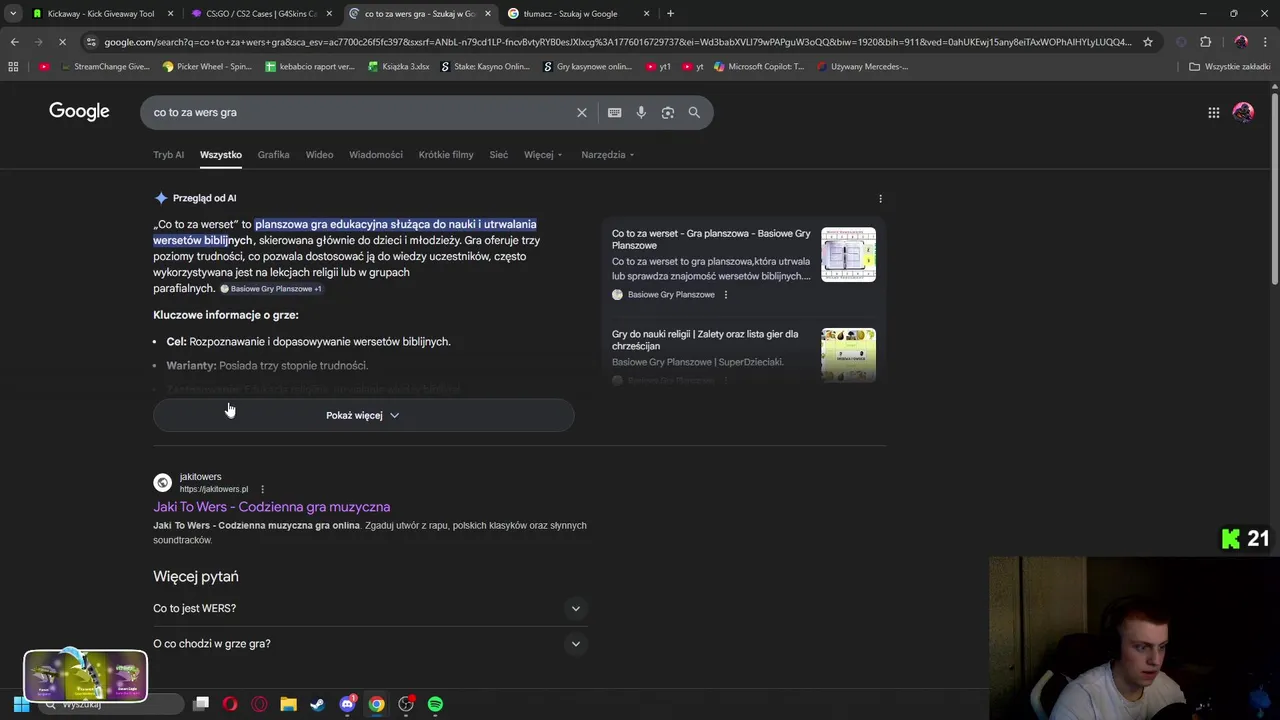The image size is (1280, 720).
Task: Open Gry do nauki religii source link
Action: pos(705,340)
